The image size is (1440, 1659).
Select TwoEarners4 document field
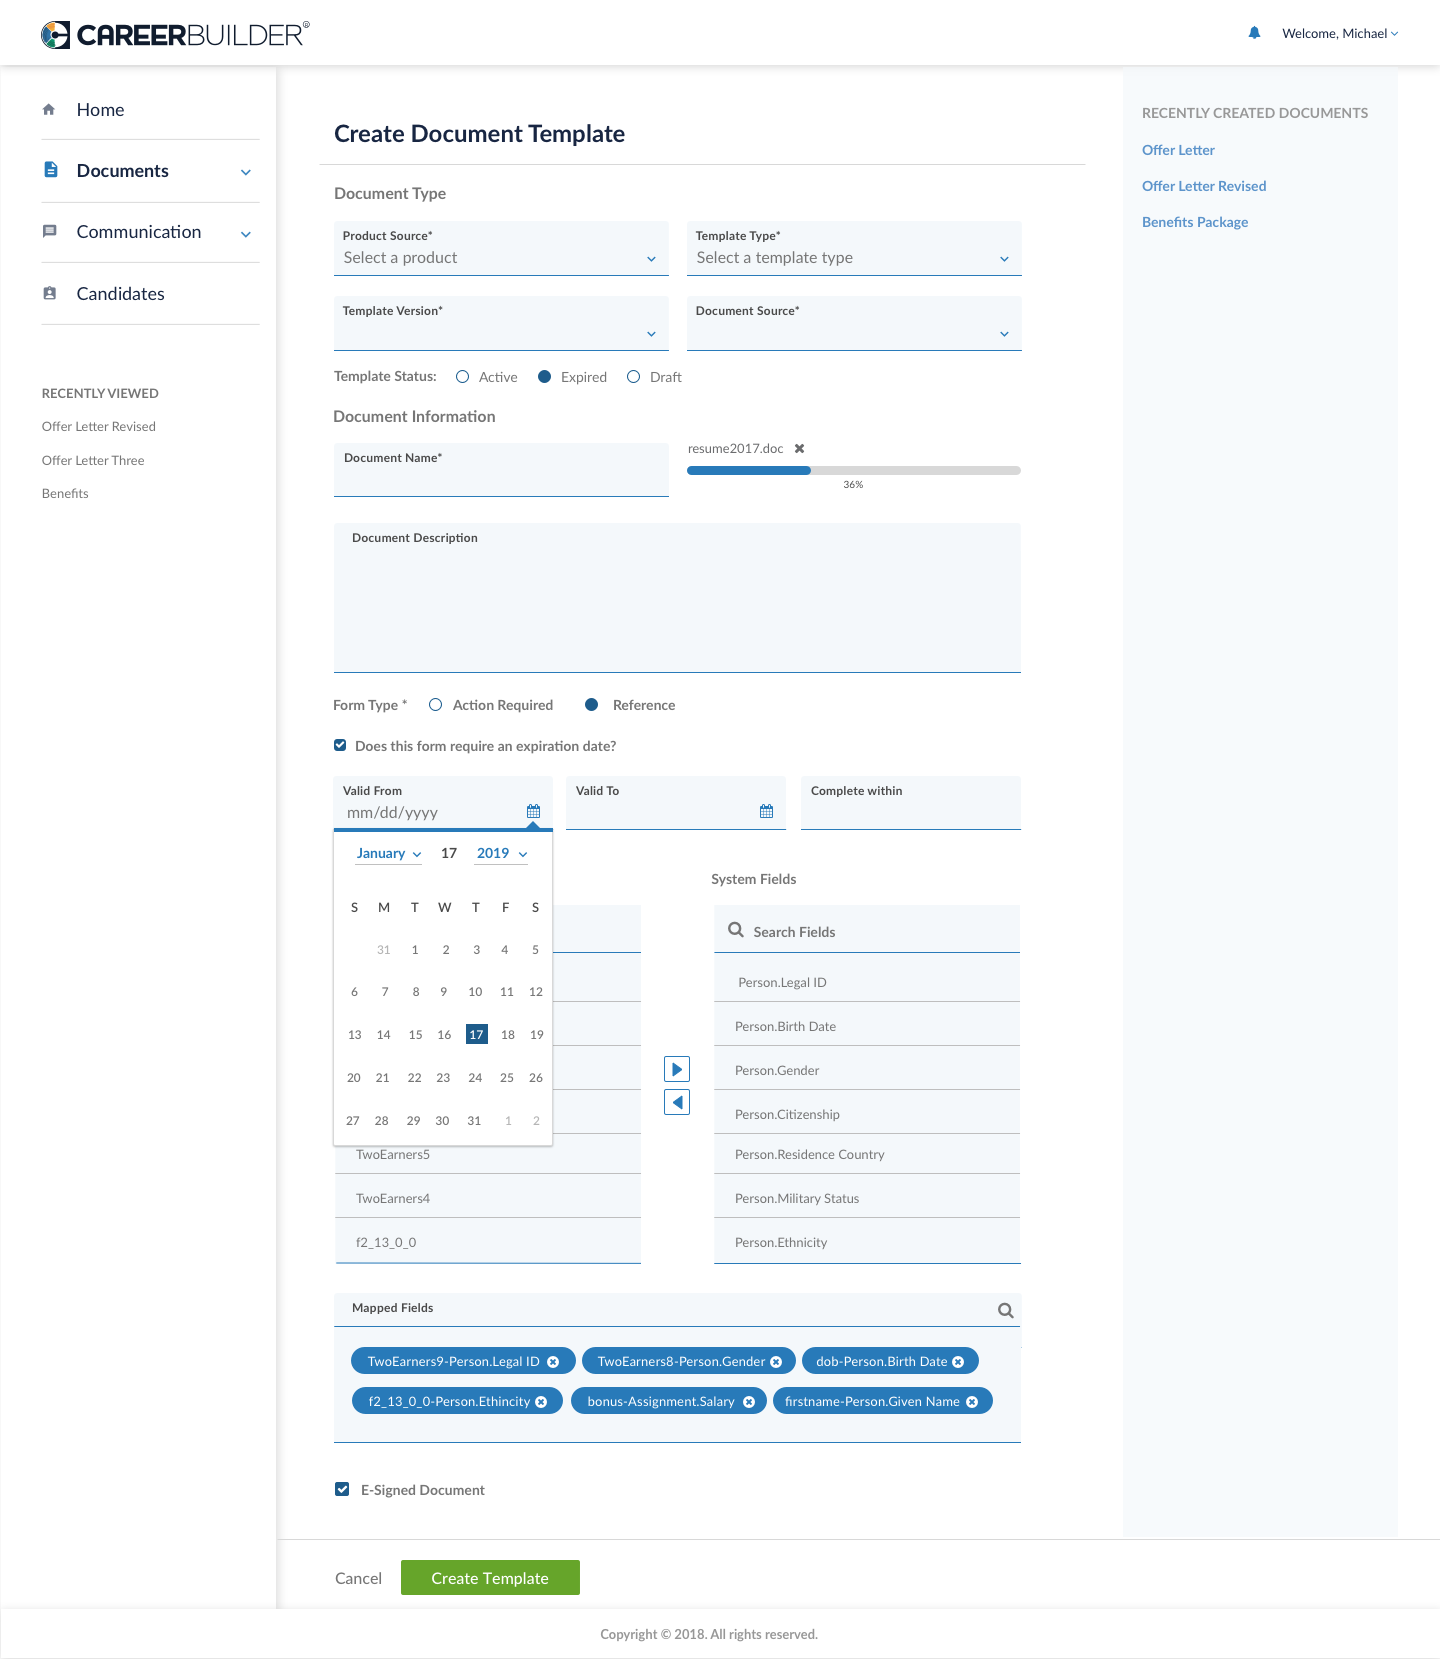pyautogui.click(x=488, y=1198)
